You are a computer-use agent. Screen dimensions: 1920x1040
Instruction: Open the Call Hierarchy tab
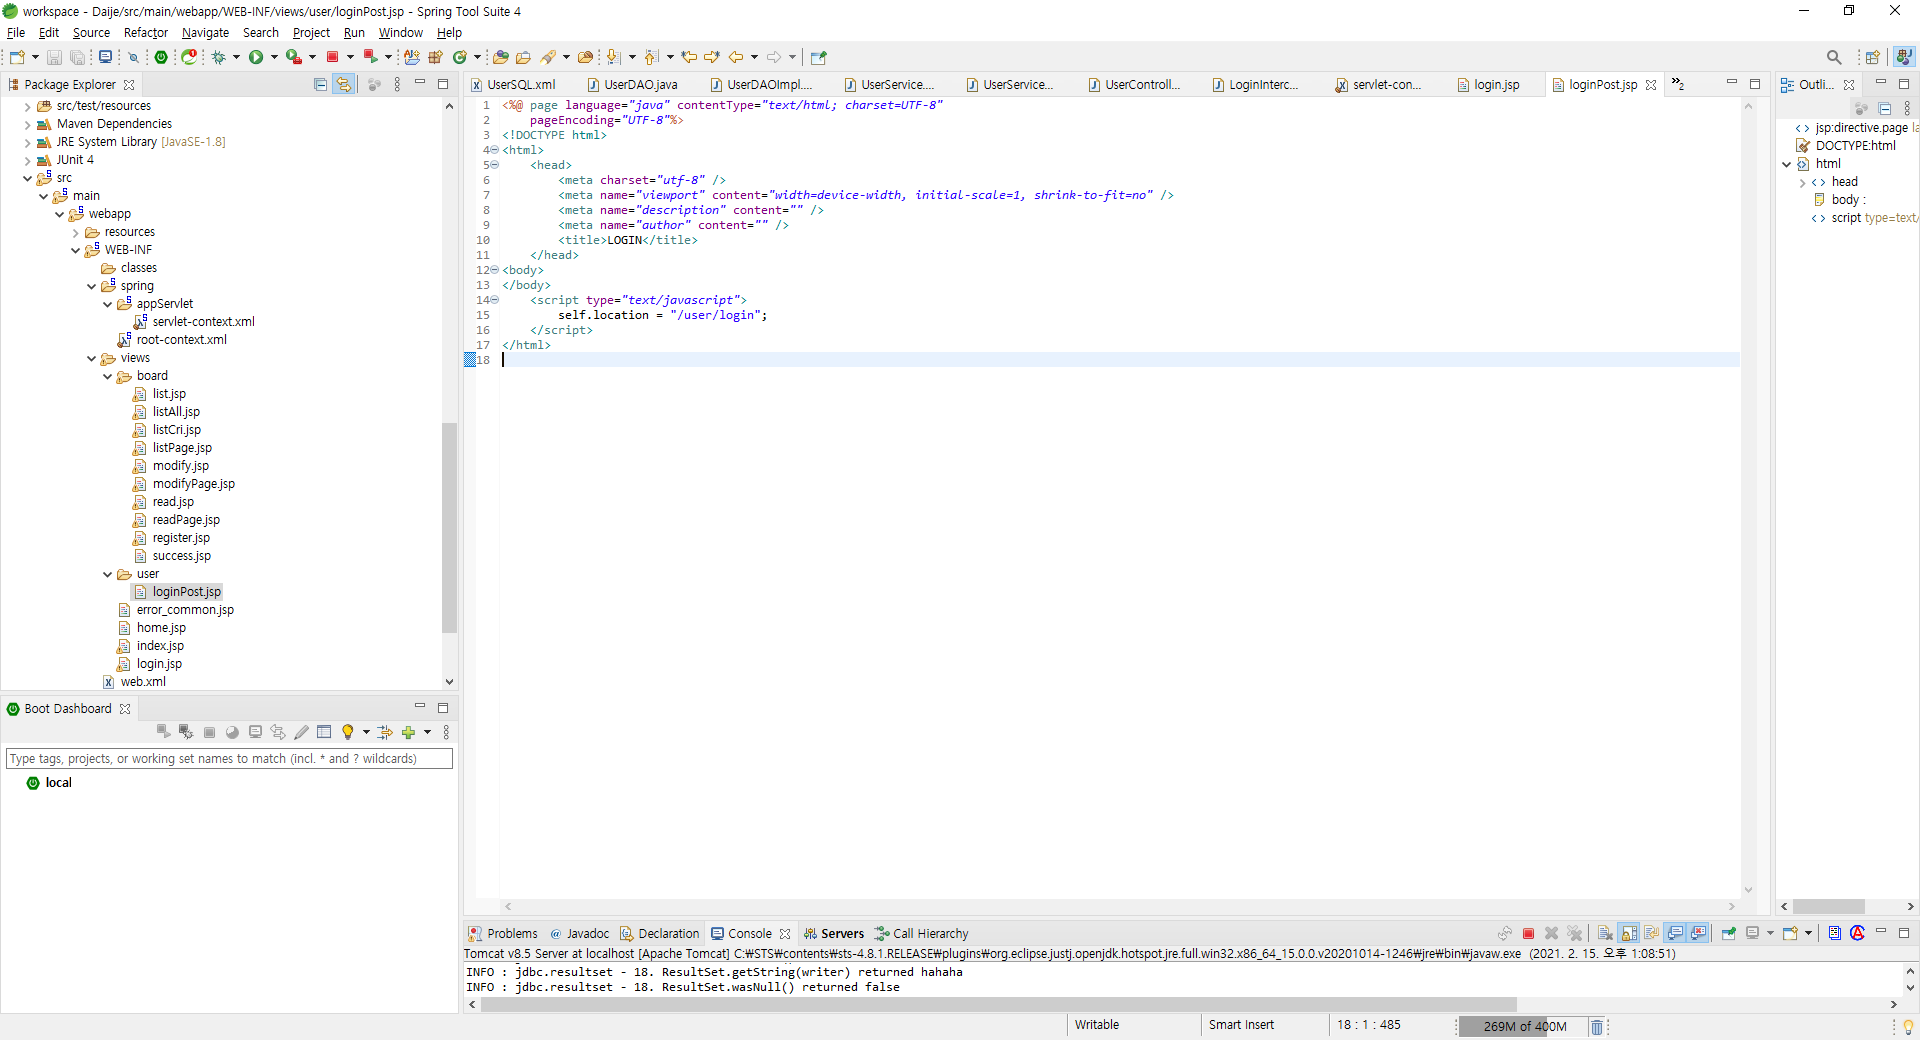[x=921, y=933]
